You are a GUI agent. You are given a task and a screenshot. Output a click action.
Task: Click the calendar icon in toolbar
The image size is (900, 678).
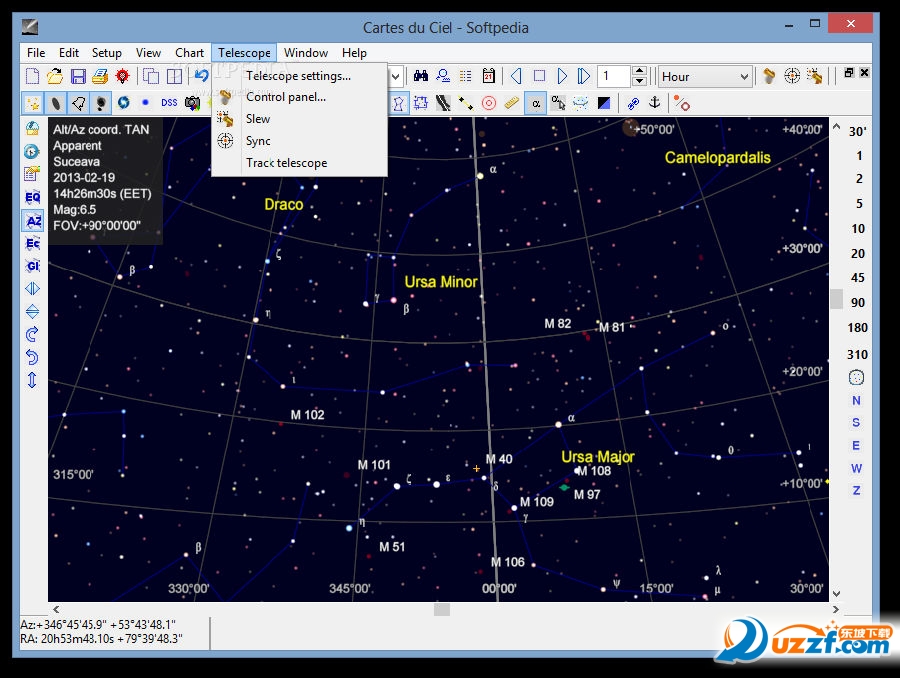489,76
